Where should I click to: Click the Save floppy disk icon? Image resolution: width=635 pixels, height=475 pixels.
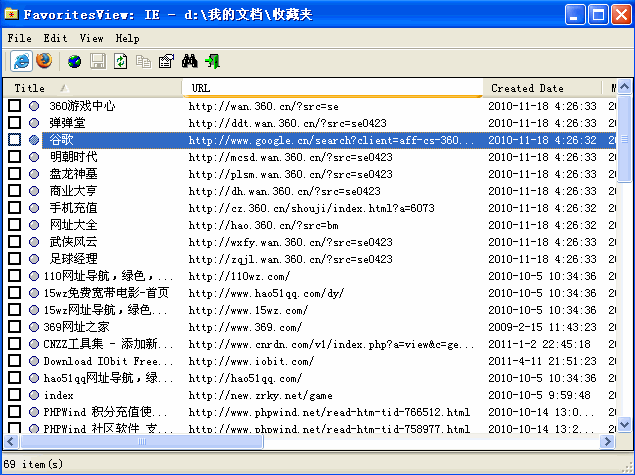98,62
